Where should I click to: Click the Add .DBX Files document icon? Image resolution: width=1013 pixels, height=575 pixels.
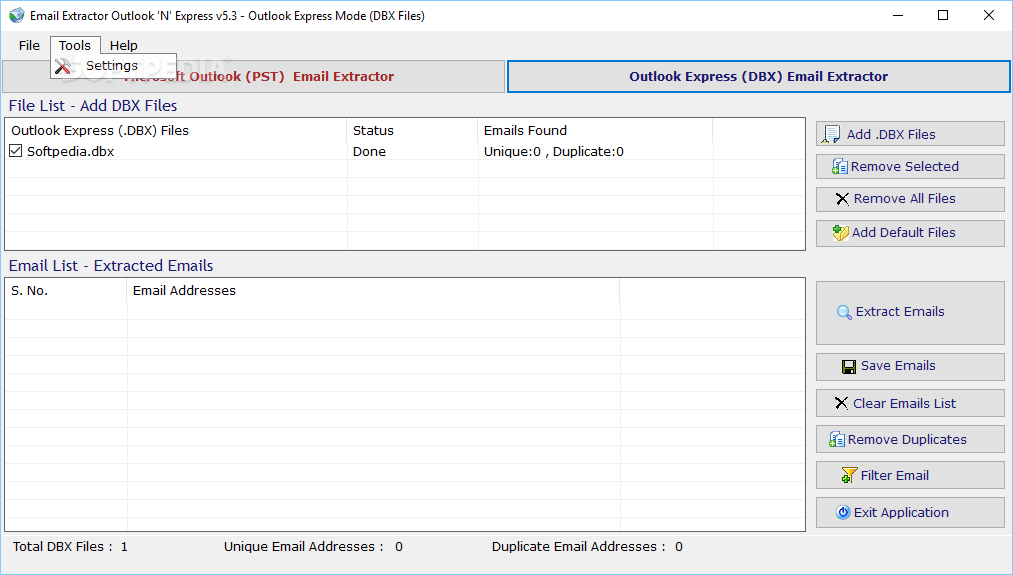click(831, 134)
